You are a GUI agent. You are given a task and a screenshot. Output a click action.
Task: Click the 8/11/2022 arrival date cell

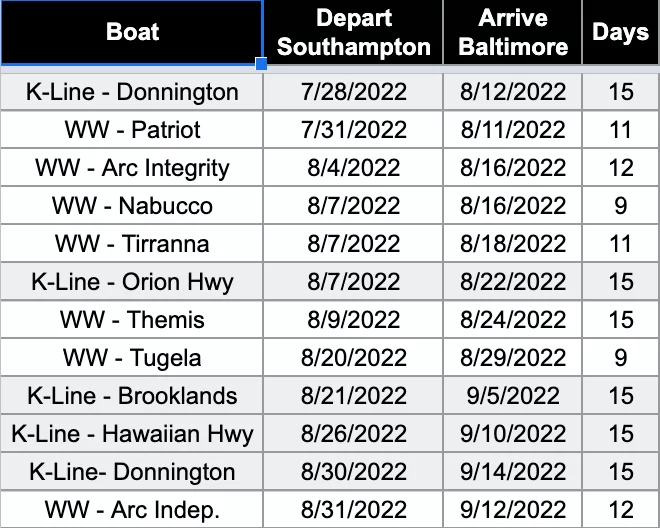(513, 130)
